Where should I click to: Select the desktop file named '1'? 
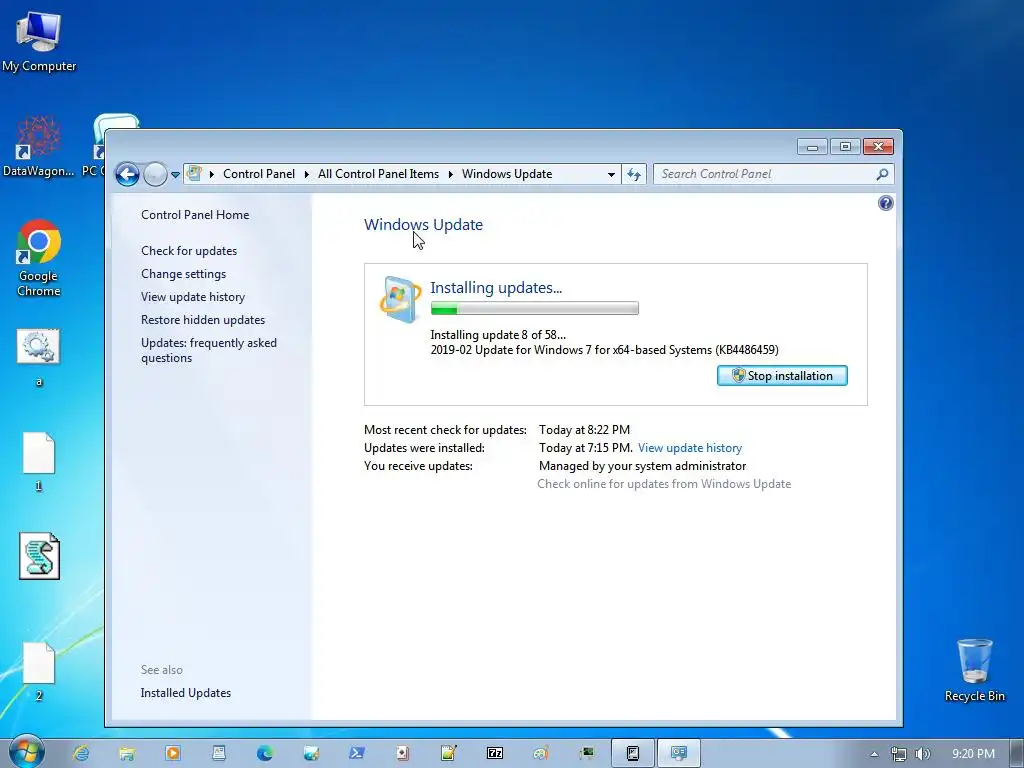pos(39,462)
